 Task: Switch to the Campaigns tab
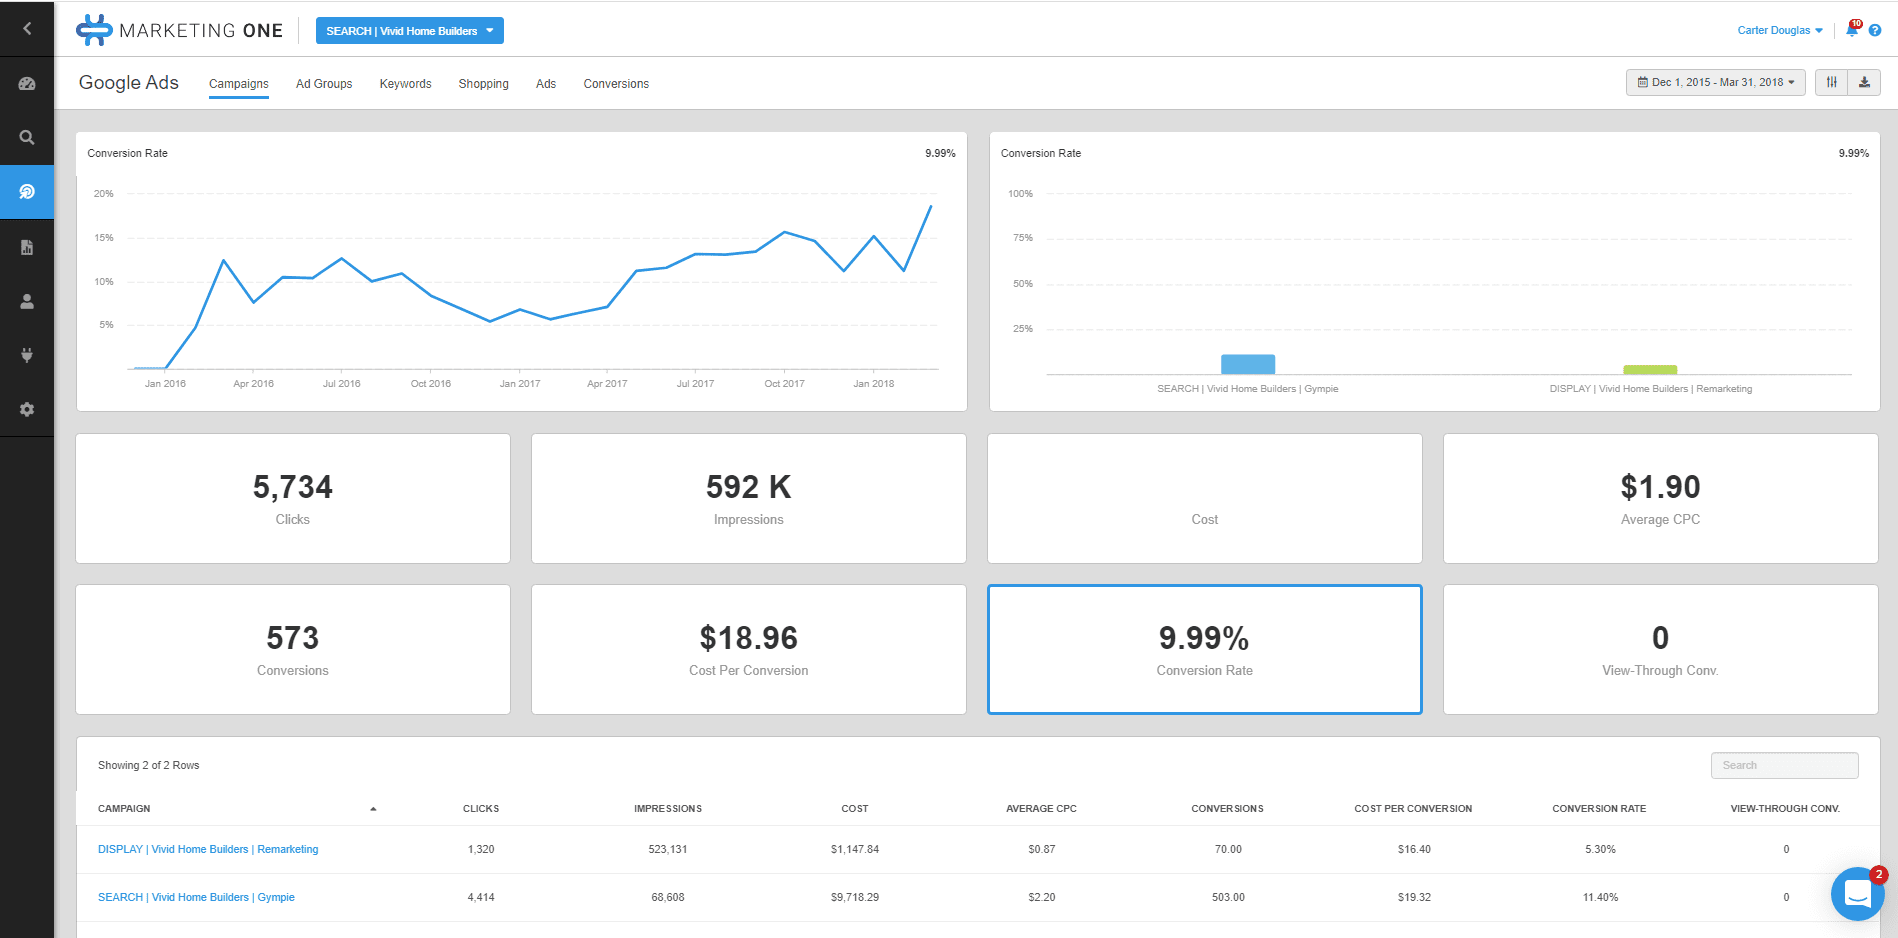(239, 84)
